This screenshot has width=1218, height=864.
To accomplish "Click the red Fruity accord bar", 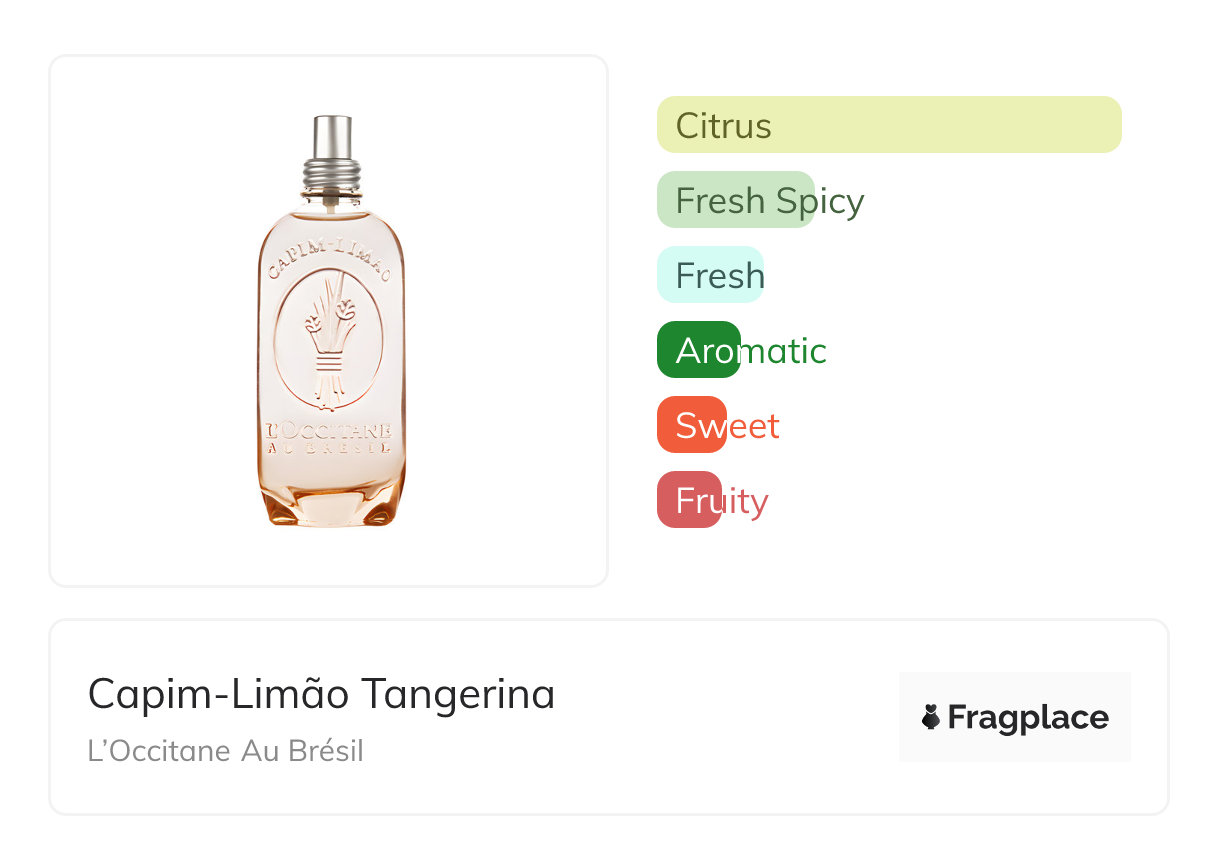I will click(x=689, y=500).
